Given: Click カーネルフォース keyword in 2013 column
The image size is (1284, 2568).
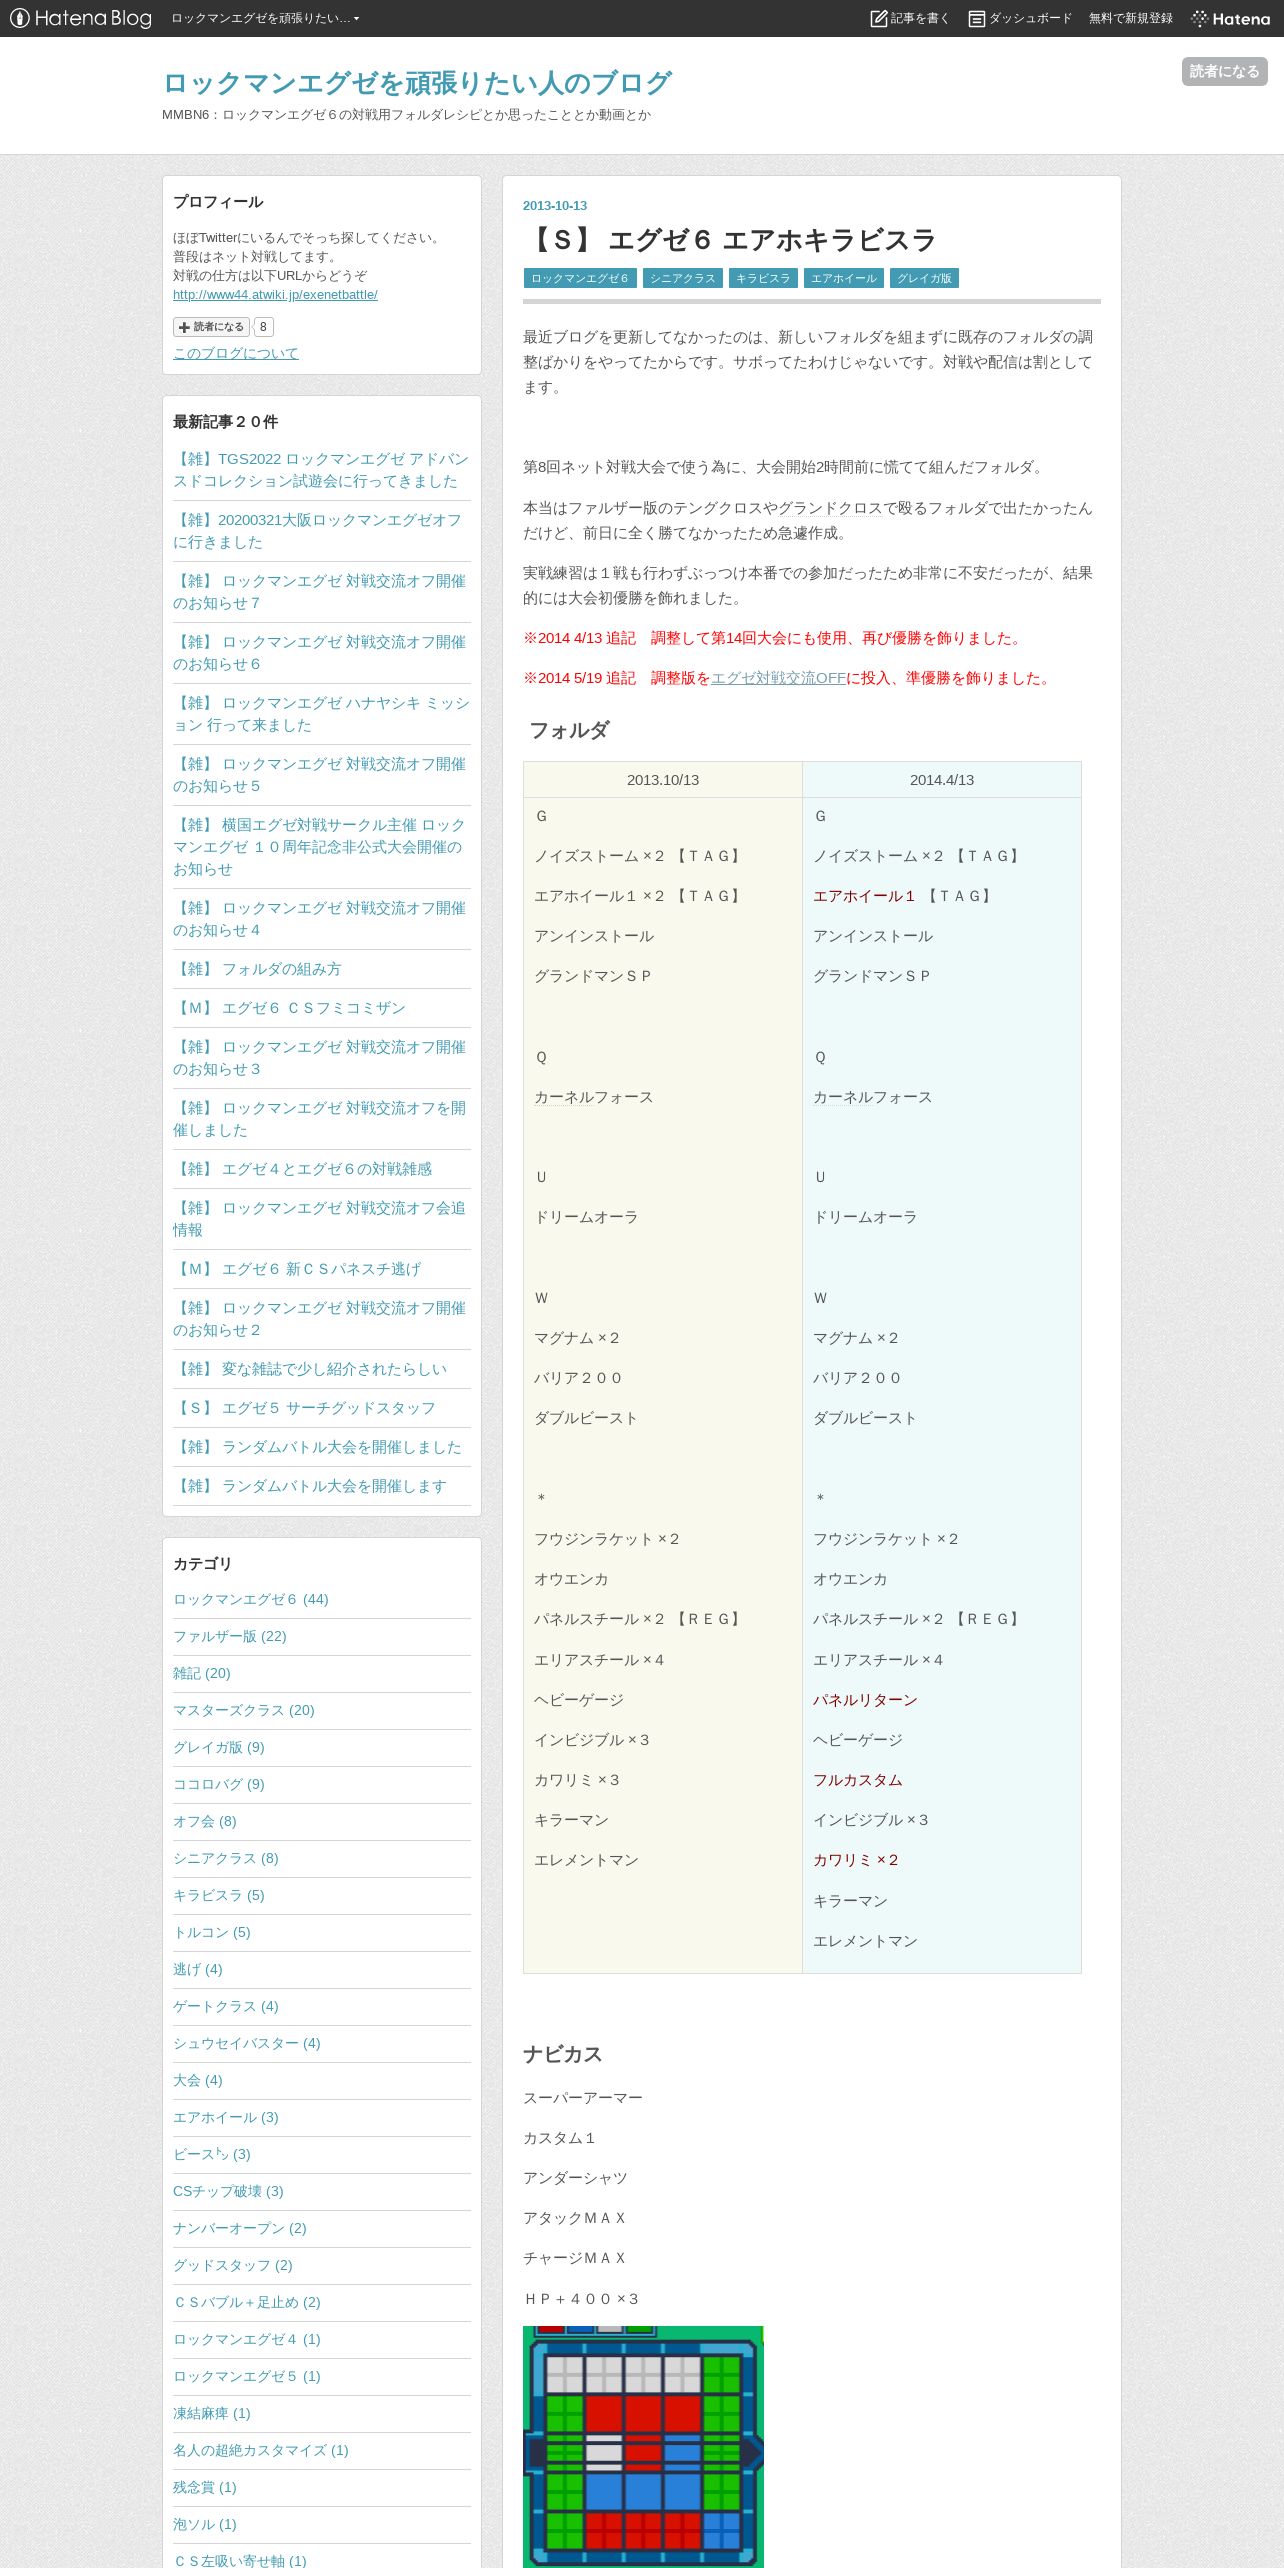Looking at the screenshot, I should pyautogui.click(x=594, y=1097).
